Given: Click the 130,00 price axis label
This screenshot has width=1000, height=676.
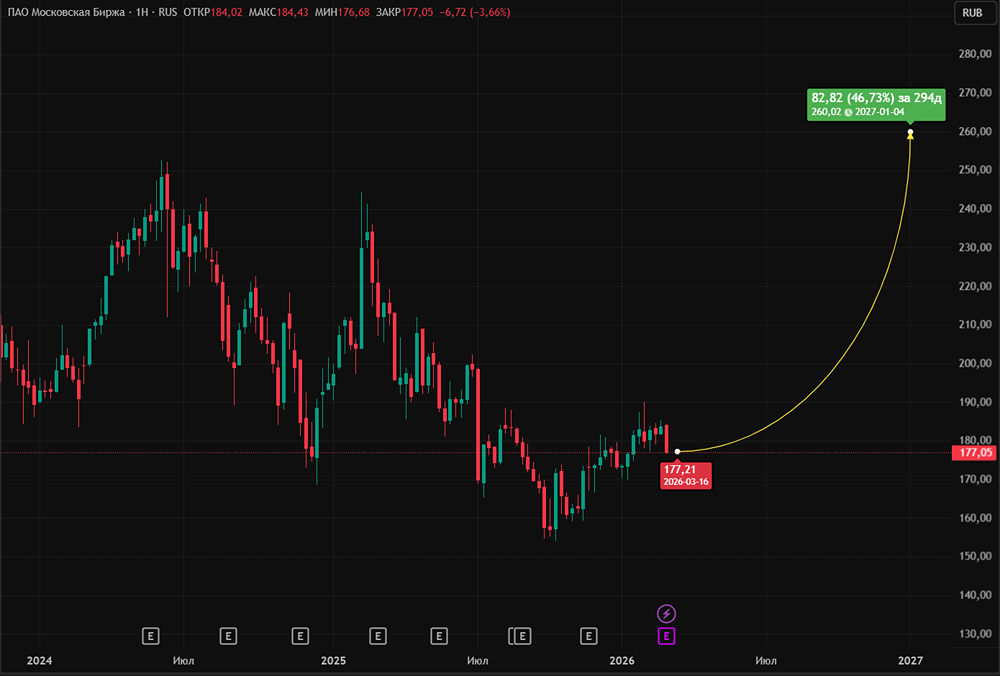Looking at the screenshot, I should (975, 634).
